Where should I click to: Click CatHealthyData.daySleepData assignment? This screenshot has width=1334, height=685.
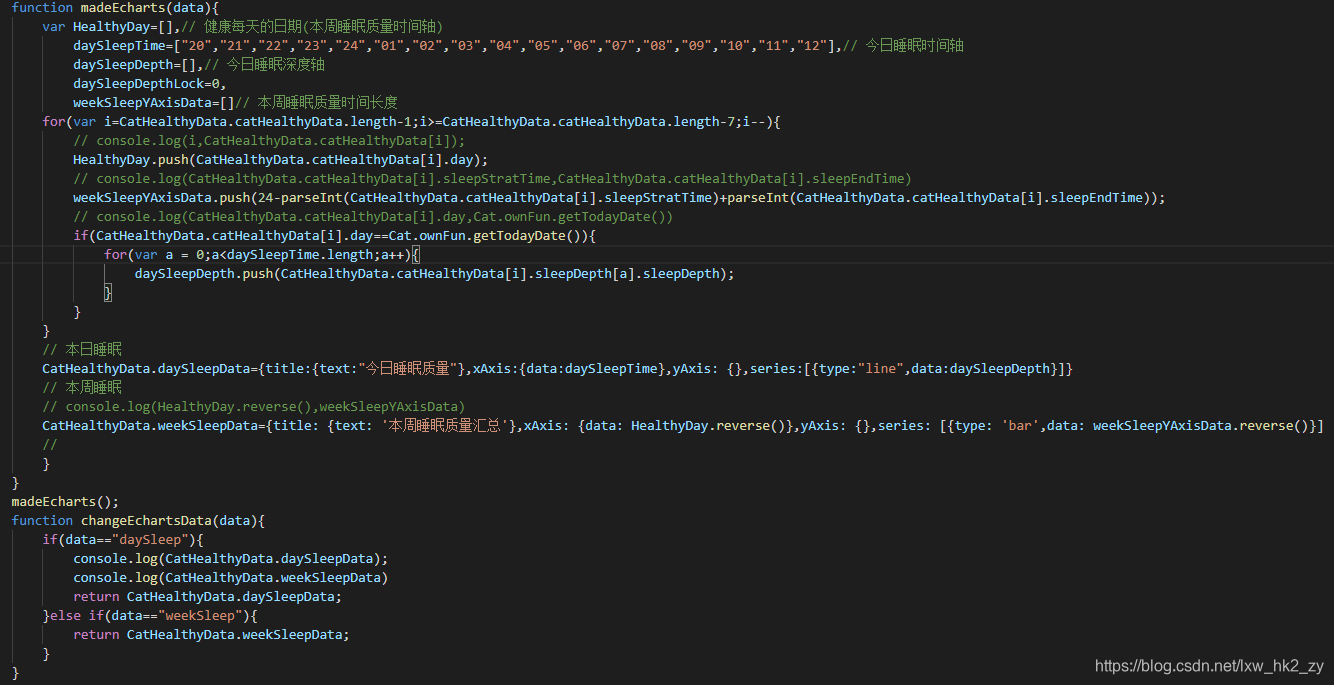(x=558, y=369)
